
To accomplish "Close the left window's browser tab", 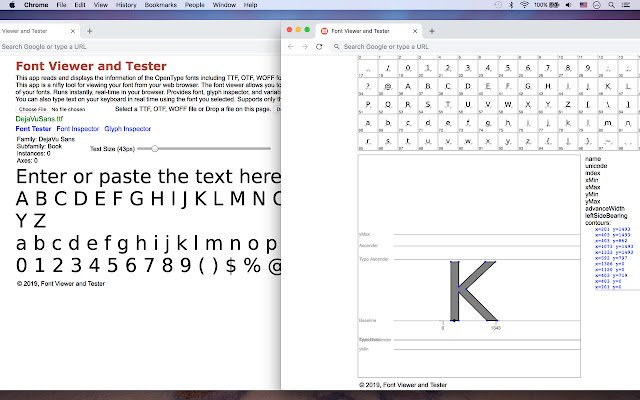I will 73,31.
